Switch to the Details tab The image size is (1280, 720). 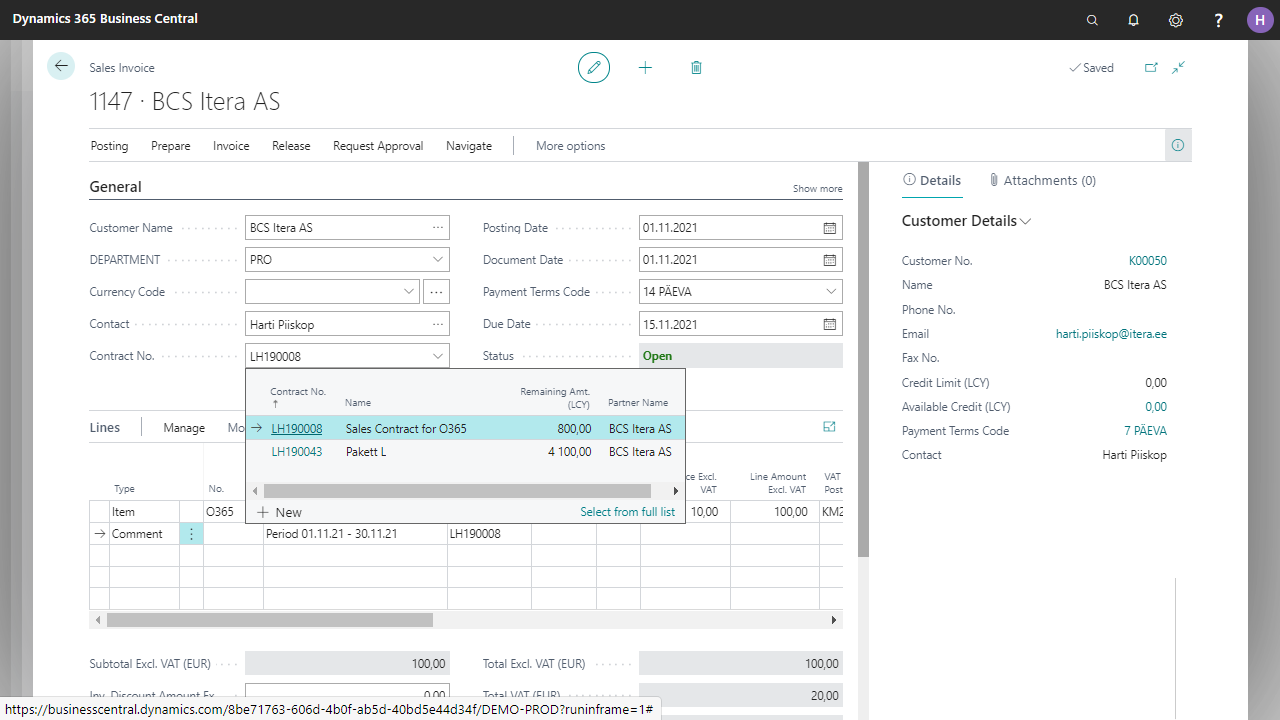tap(932, 181)
